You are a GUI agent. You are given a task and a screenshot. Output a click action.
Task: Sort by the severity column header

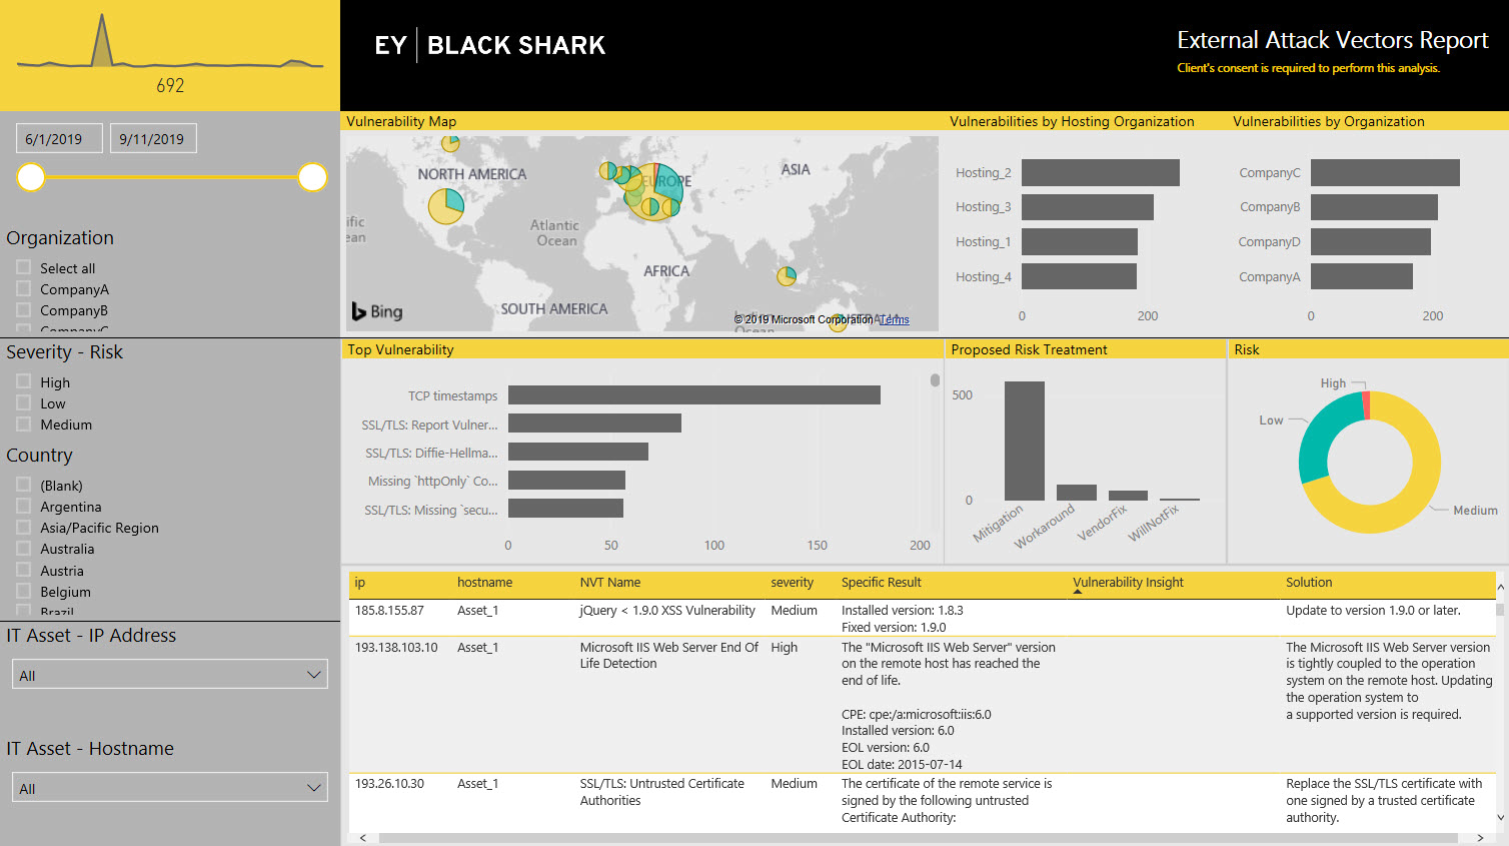(x=791, y=582)
